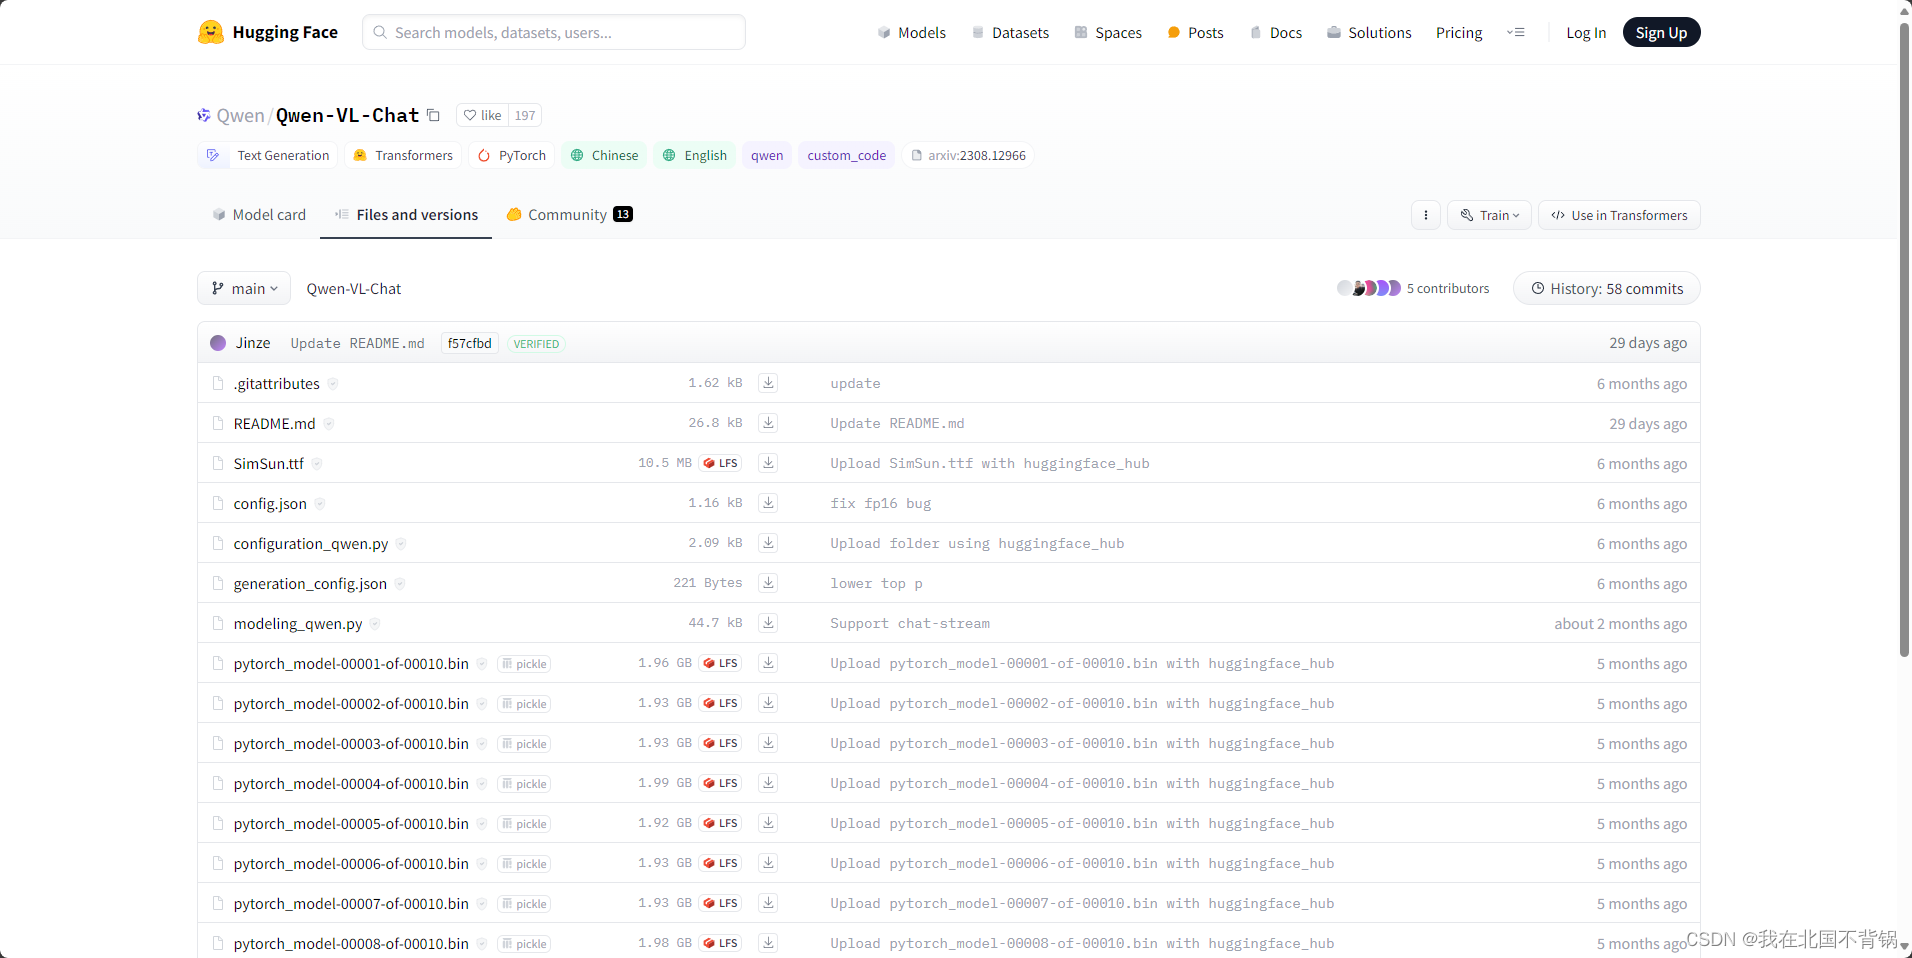Expand the Train dropdown
The width and height of the screenshot is (1912, 958).
pyautogui.click(x=1489, y=215)
